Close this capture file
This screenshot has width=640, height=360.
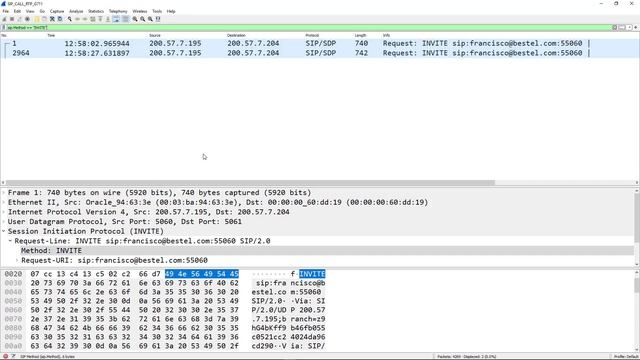click(x=52, y=19)
